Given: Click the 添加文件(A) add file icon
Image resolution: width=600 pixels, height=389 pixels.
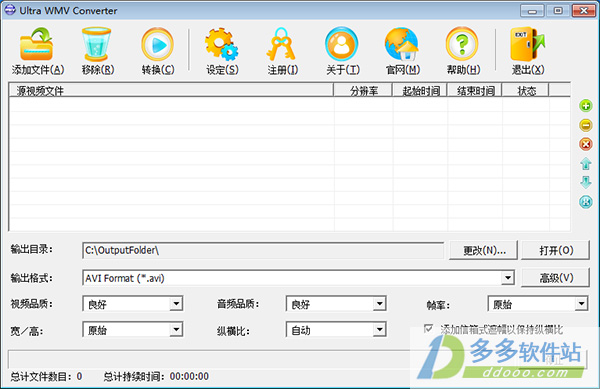Looking at the screenshot, I should [37, 44].
